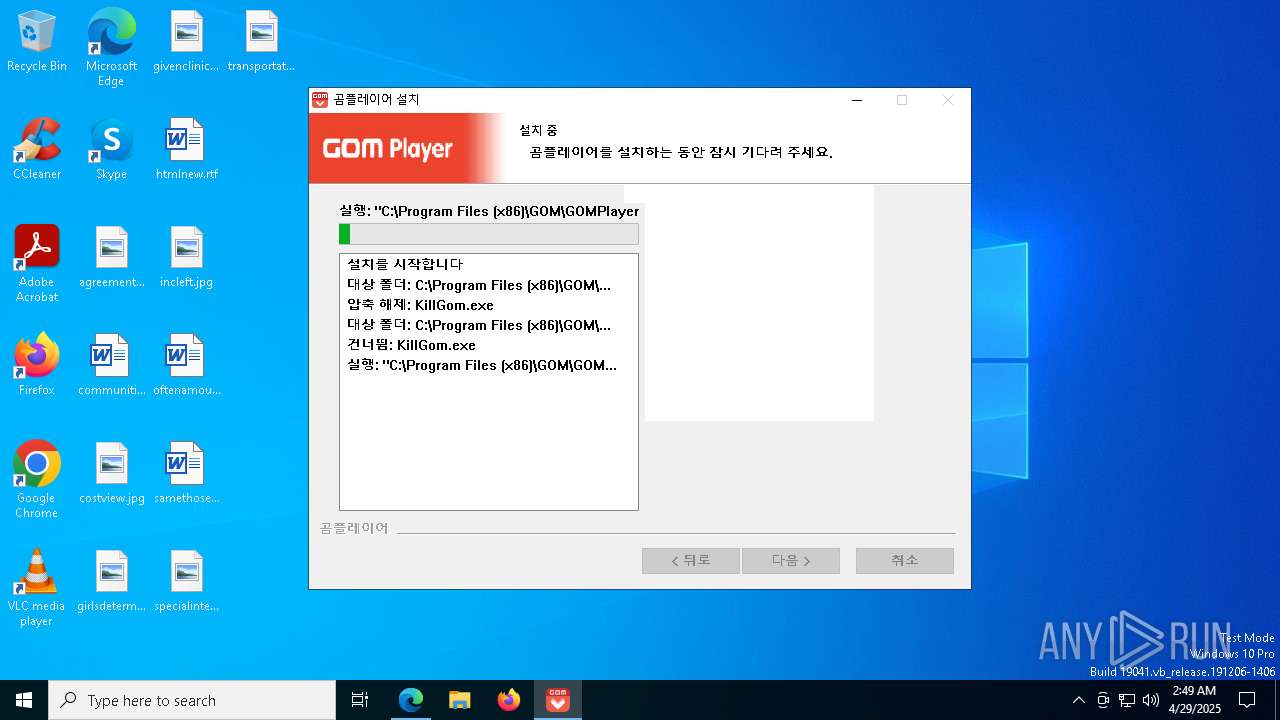Screen dimensions: 1280x720
Task: Open Firefox from the taskbar
Action: 509,700
